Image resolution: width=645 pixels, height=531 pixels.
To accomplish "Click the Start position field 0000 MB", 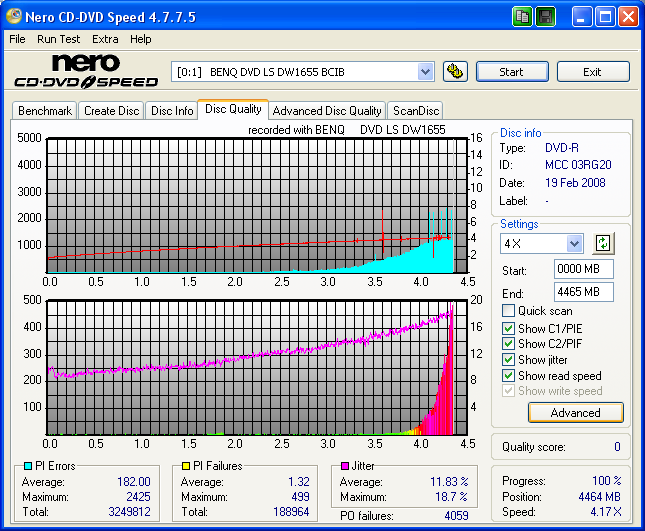I will 584,269.
